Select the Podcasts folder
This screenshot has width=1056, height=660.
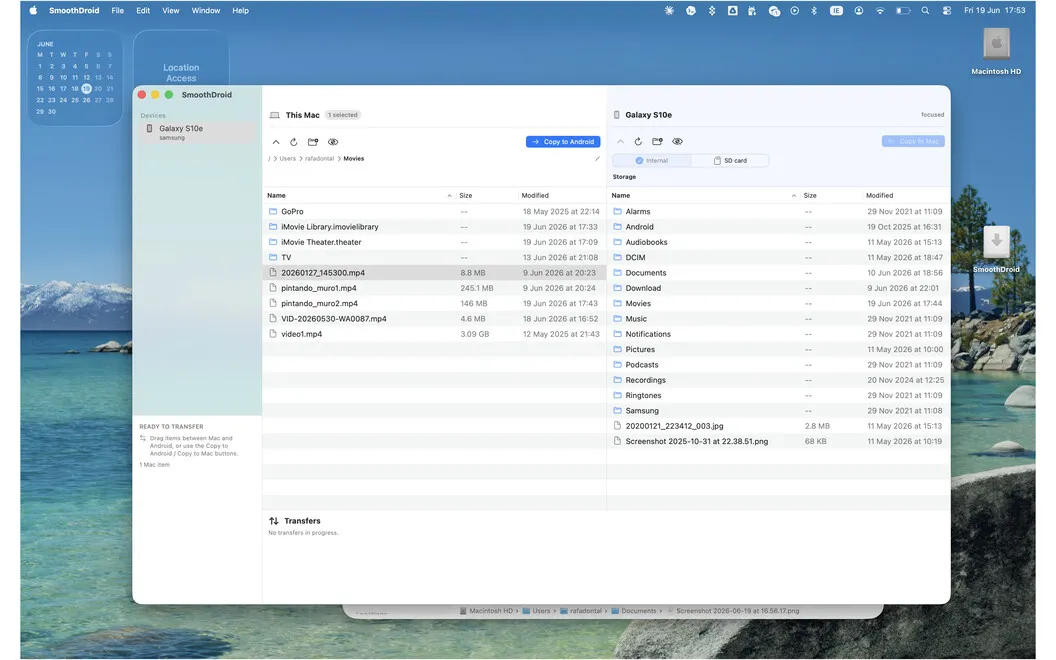[779, 365]
